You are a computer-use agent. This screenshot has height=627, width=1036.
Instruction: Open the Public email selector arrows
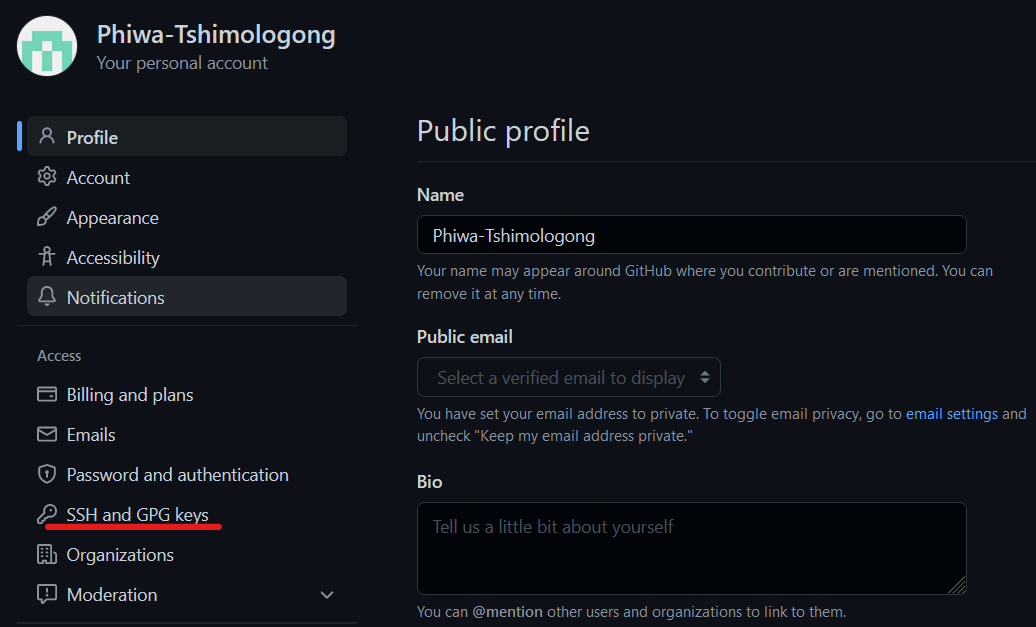click(707, 377)
